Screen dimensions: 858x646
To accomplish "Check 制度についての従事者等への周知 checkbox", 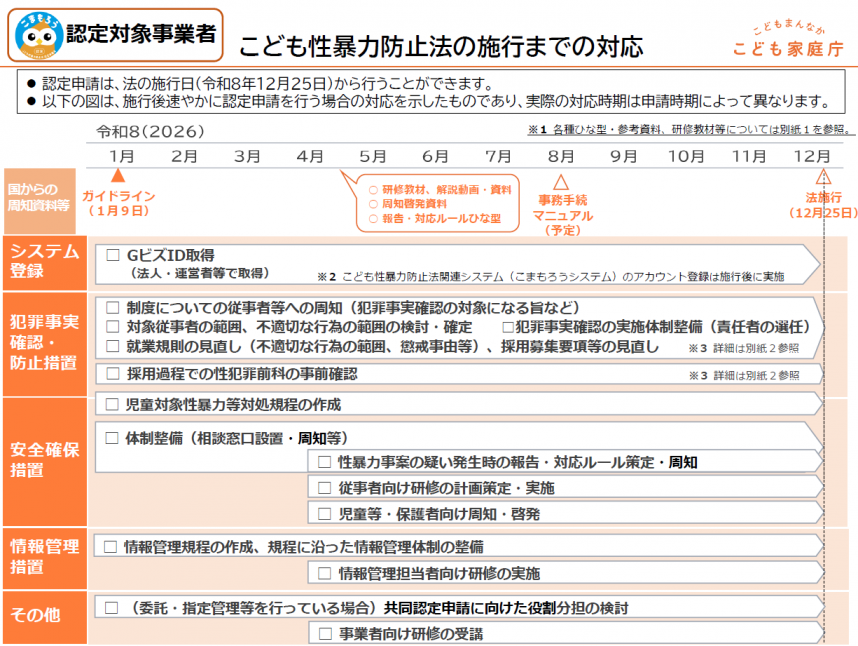I will click(112, 307).
